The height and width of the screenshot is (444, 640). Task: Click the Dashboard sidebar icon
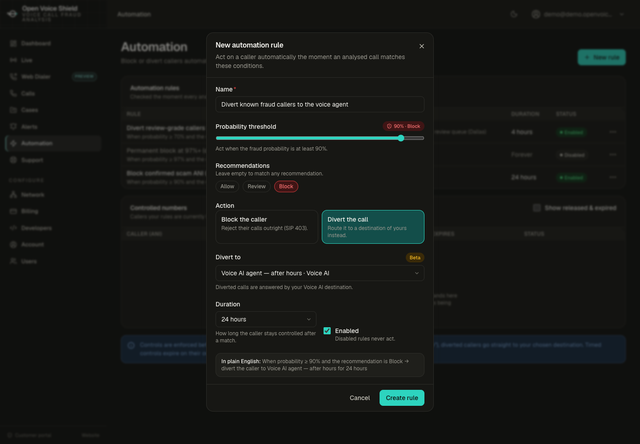tap(13, 43)
